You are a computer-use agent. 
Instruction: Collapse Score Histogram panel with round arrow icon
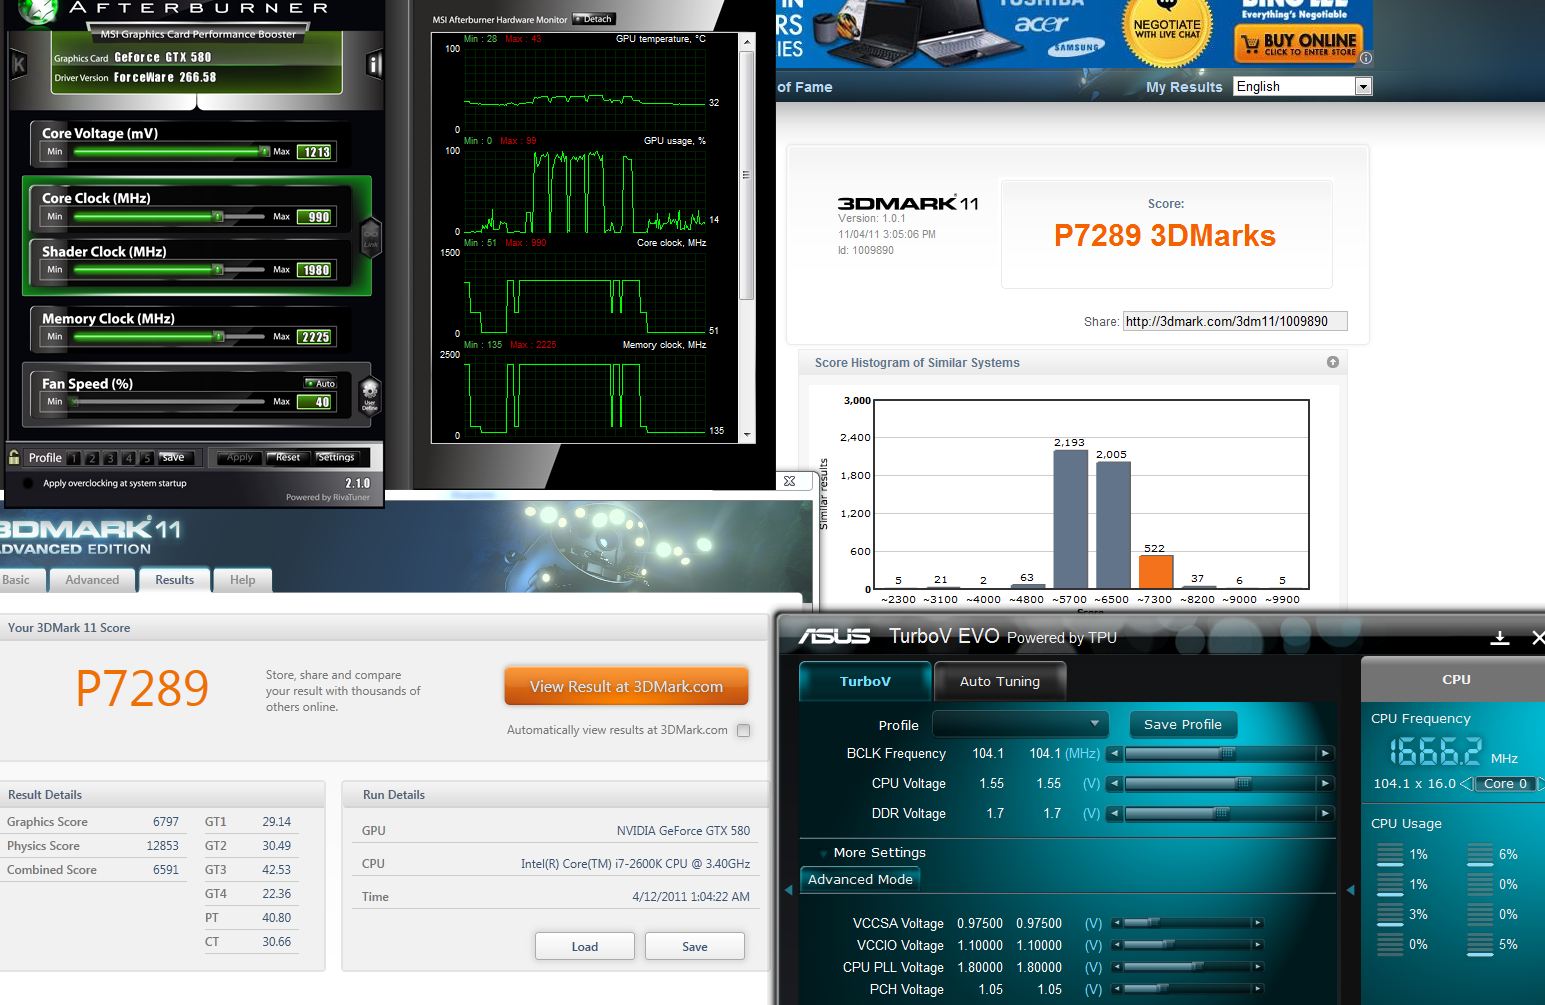(1333, 362)
